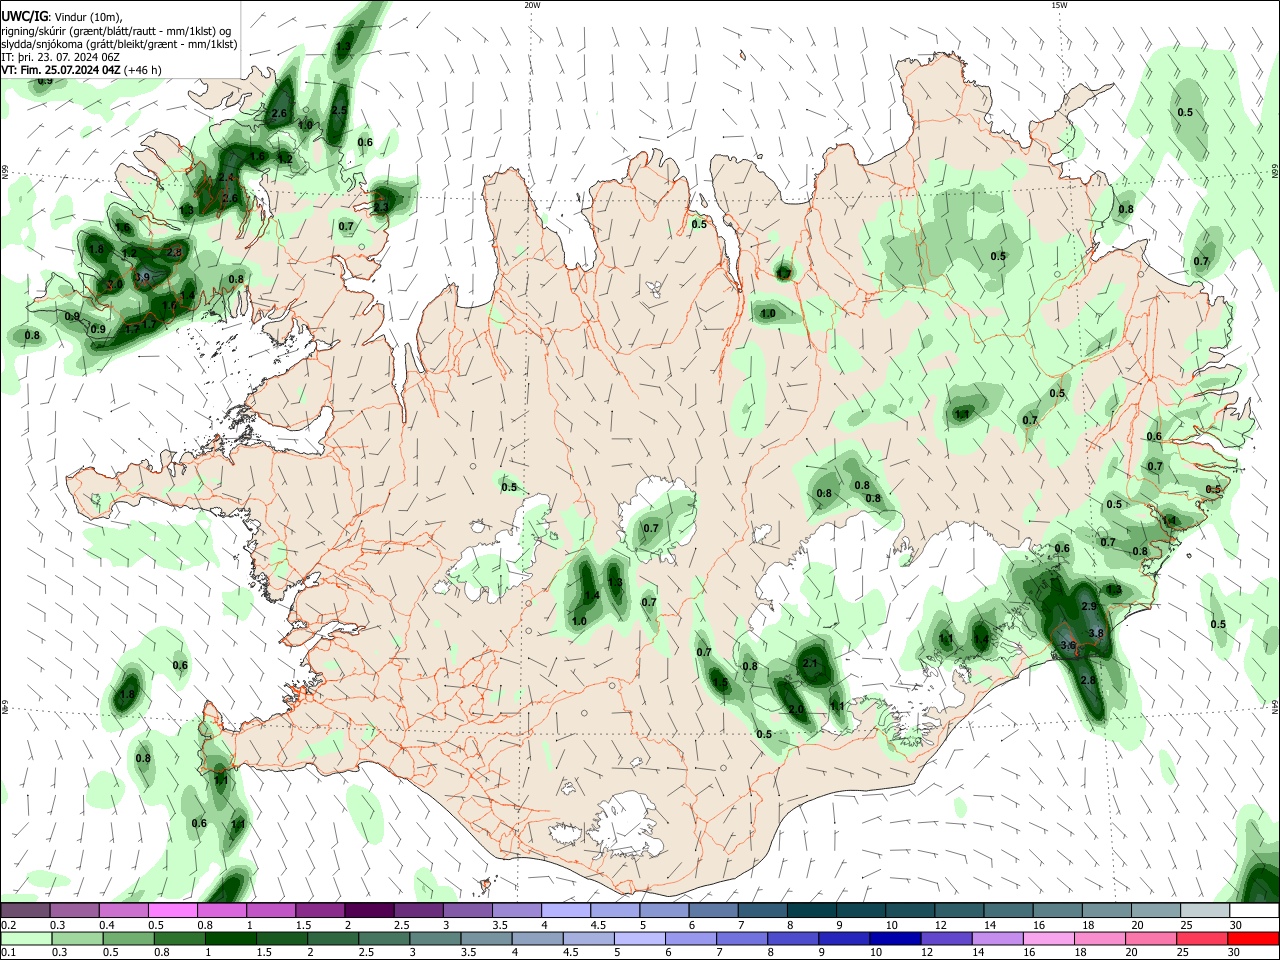Select the lavender 4–4.5 snow scale swatch
1280x960 pixels.
[566, 911]
